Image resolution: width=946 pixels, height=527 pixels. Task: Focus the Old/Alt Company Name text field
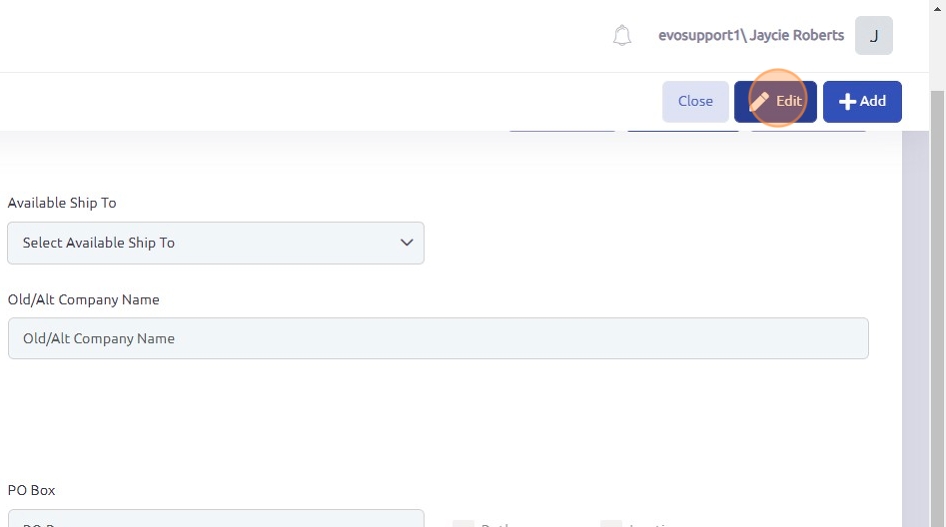click(x=437, y=338)
